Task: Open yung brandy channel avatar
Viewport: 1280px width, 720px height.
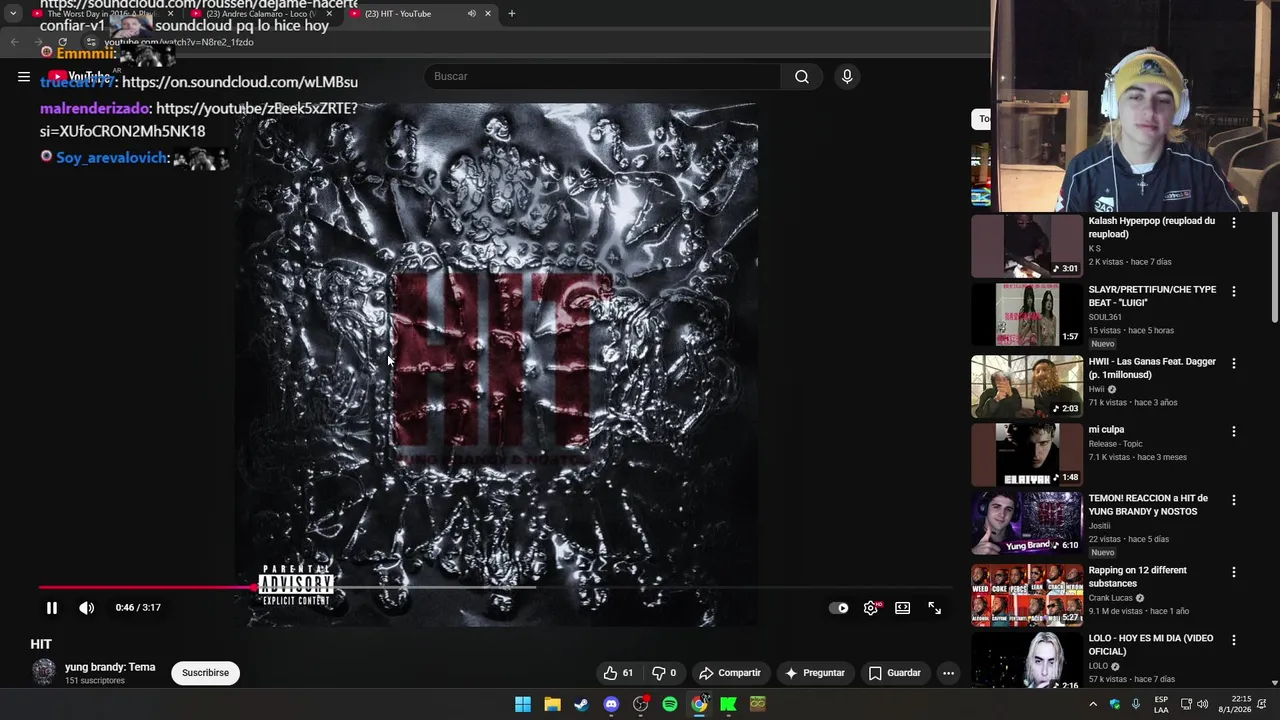Action: (x=44, y=672)
